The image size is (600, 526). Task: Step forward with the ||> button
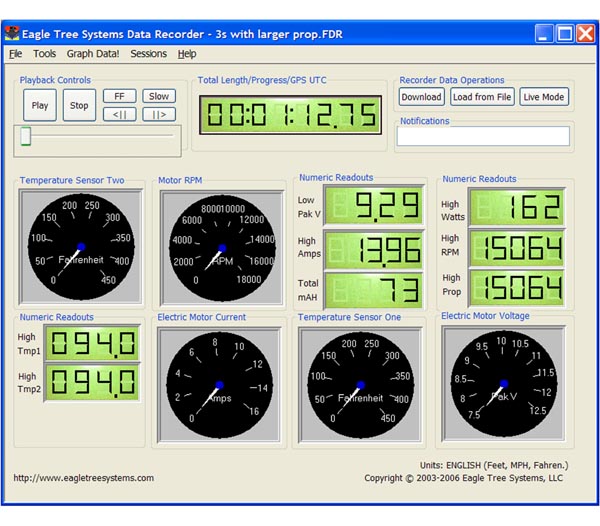pyautogui.click(x=159, y=114)
